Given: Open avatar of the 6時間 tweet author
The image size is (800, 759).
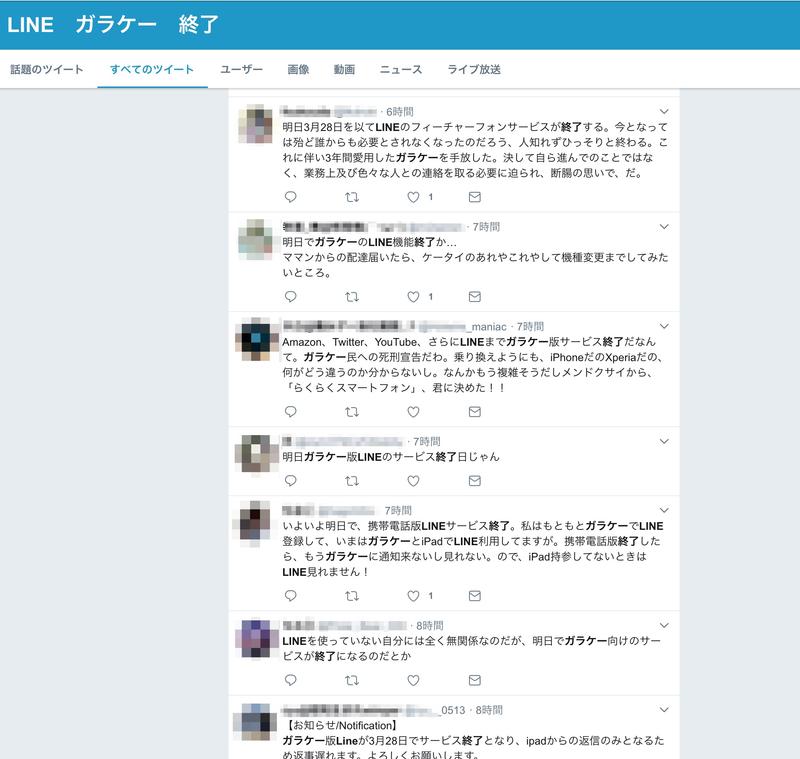Looking at the screenshot, I should pos(256,124).
